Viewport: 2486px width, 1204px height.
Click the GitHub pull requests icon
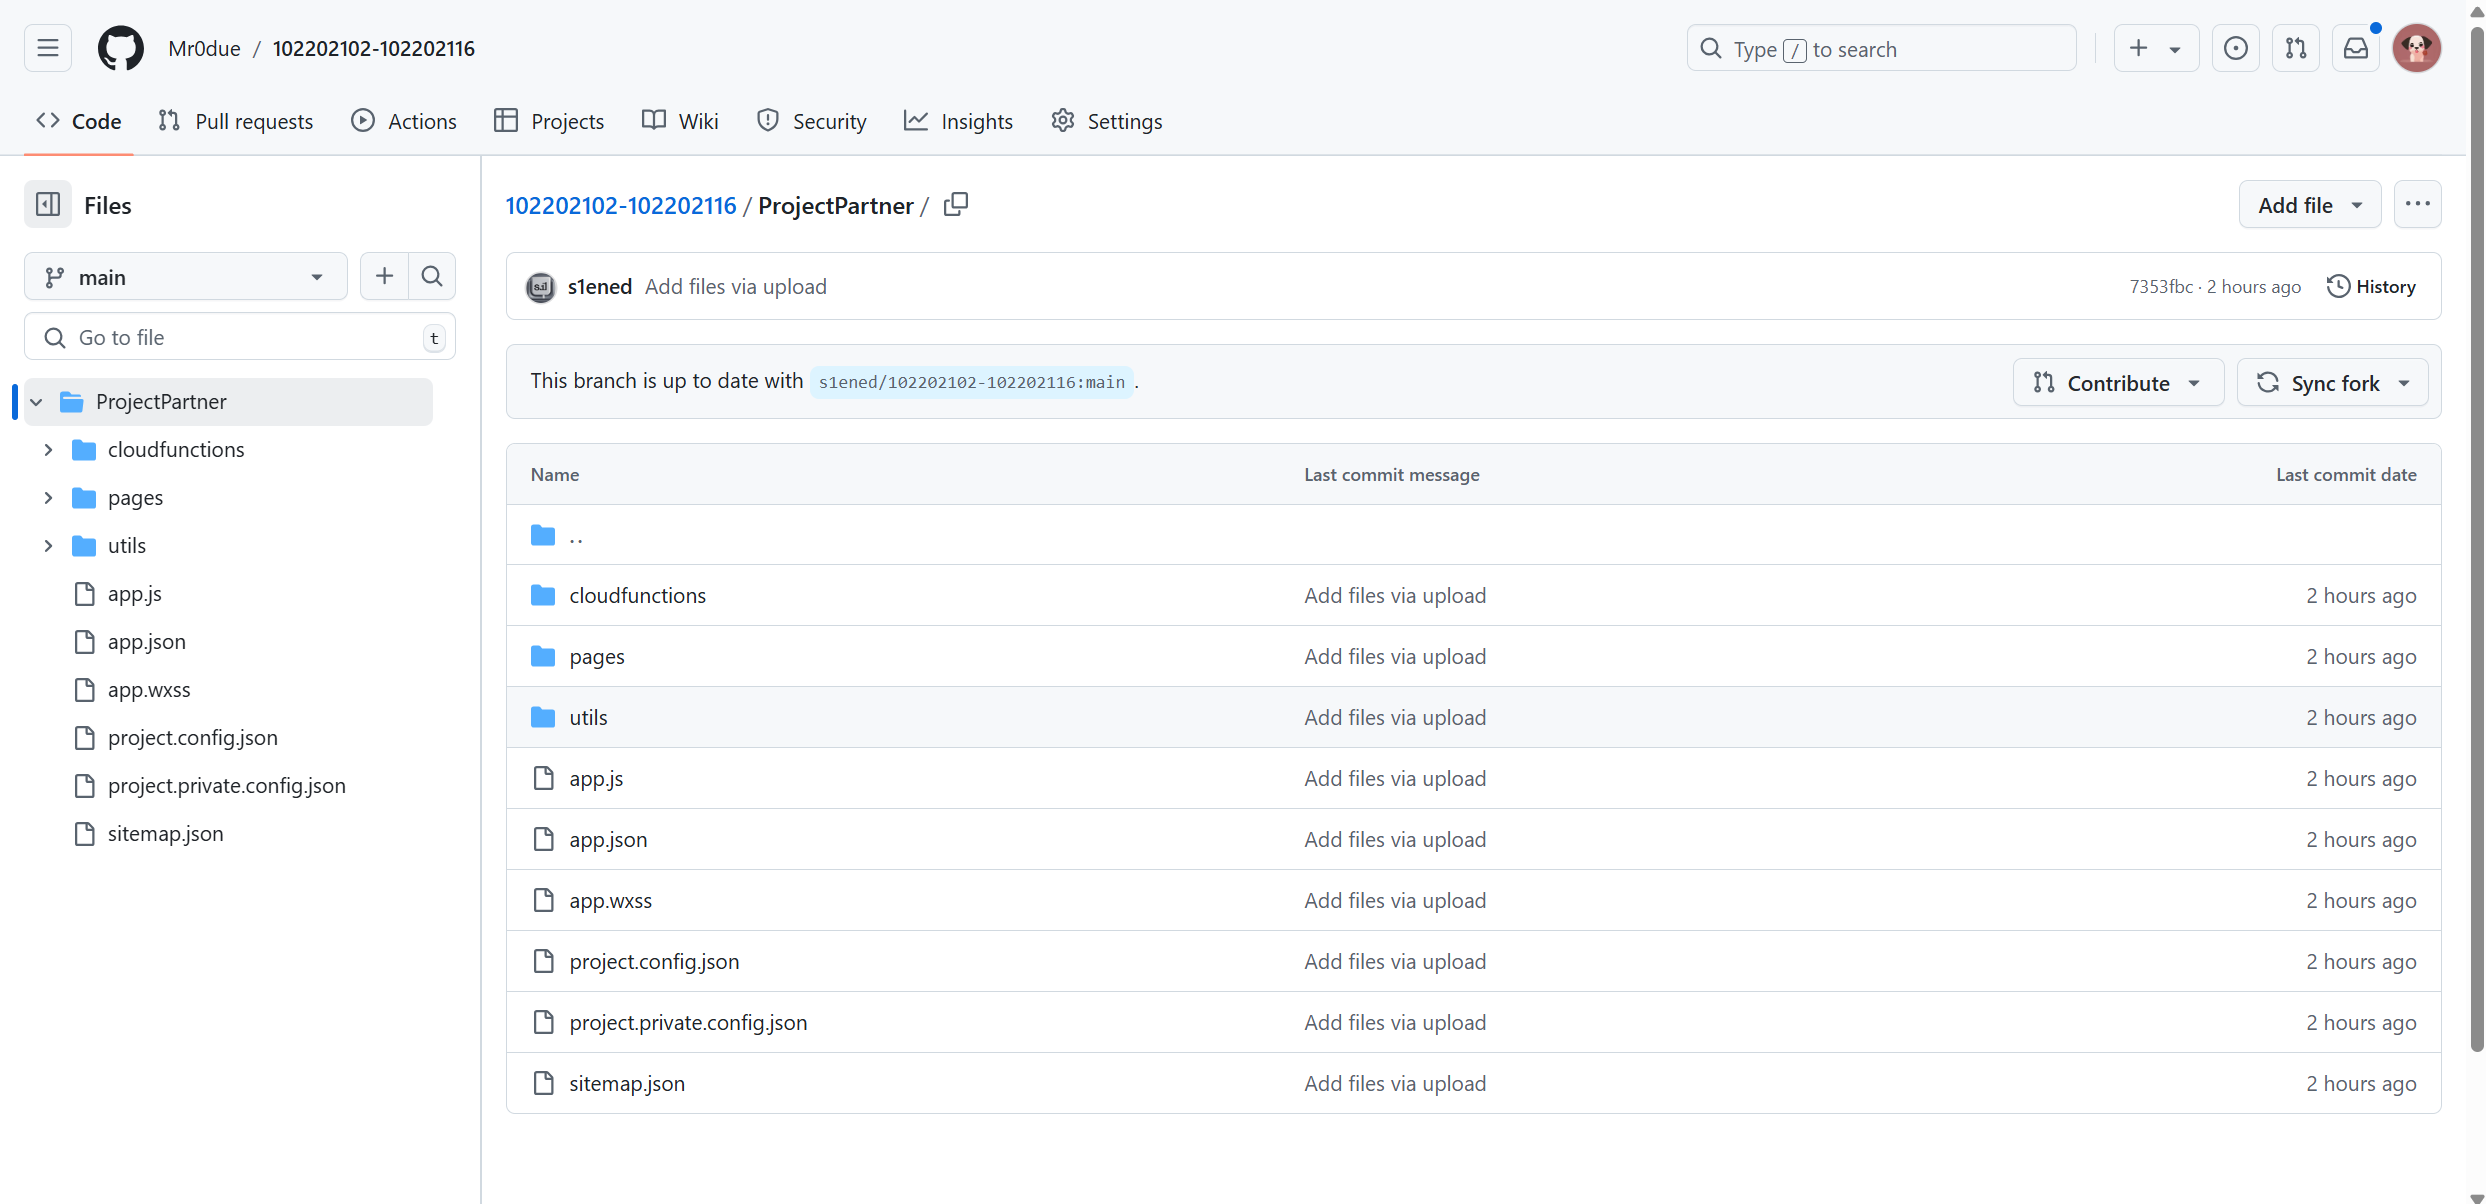click(2297, 49)
